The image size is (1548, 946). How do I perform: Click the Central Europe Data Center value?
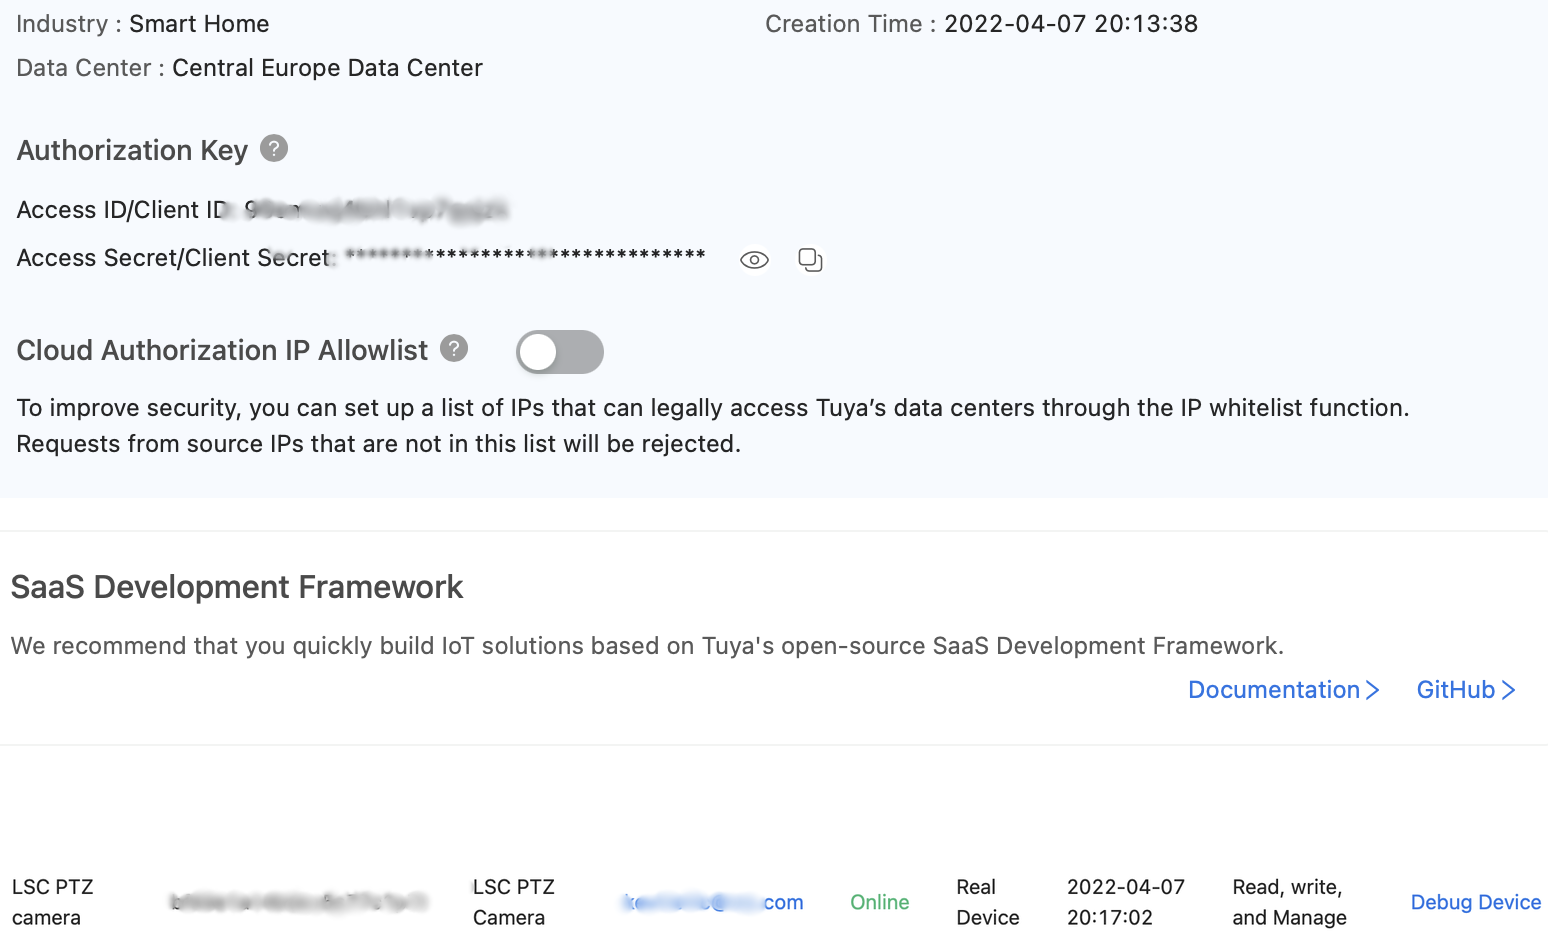pyautogui.click(x=327, y=68)
